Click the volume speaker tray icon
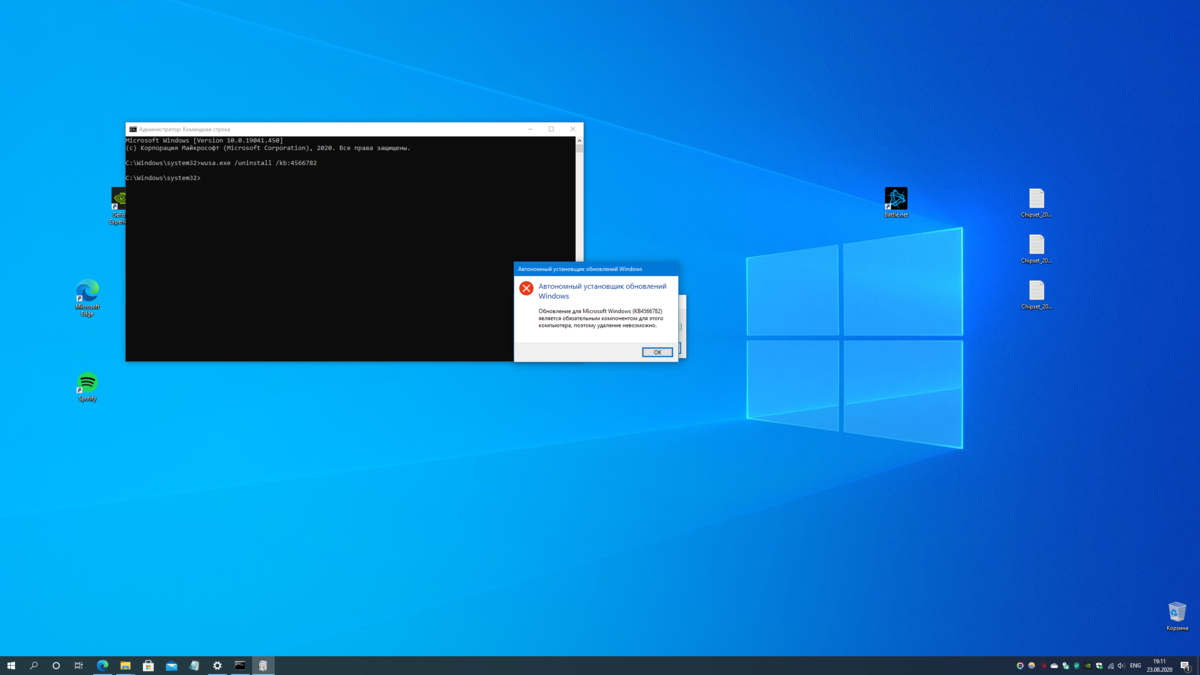 (1121, 665)
